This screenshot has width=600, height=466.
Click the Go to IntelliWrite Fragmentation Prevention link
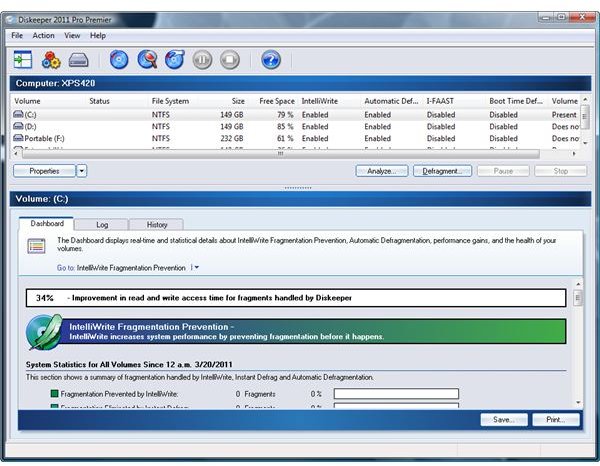click(x=131, y=268)
